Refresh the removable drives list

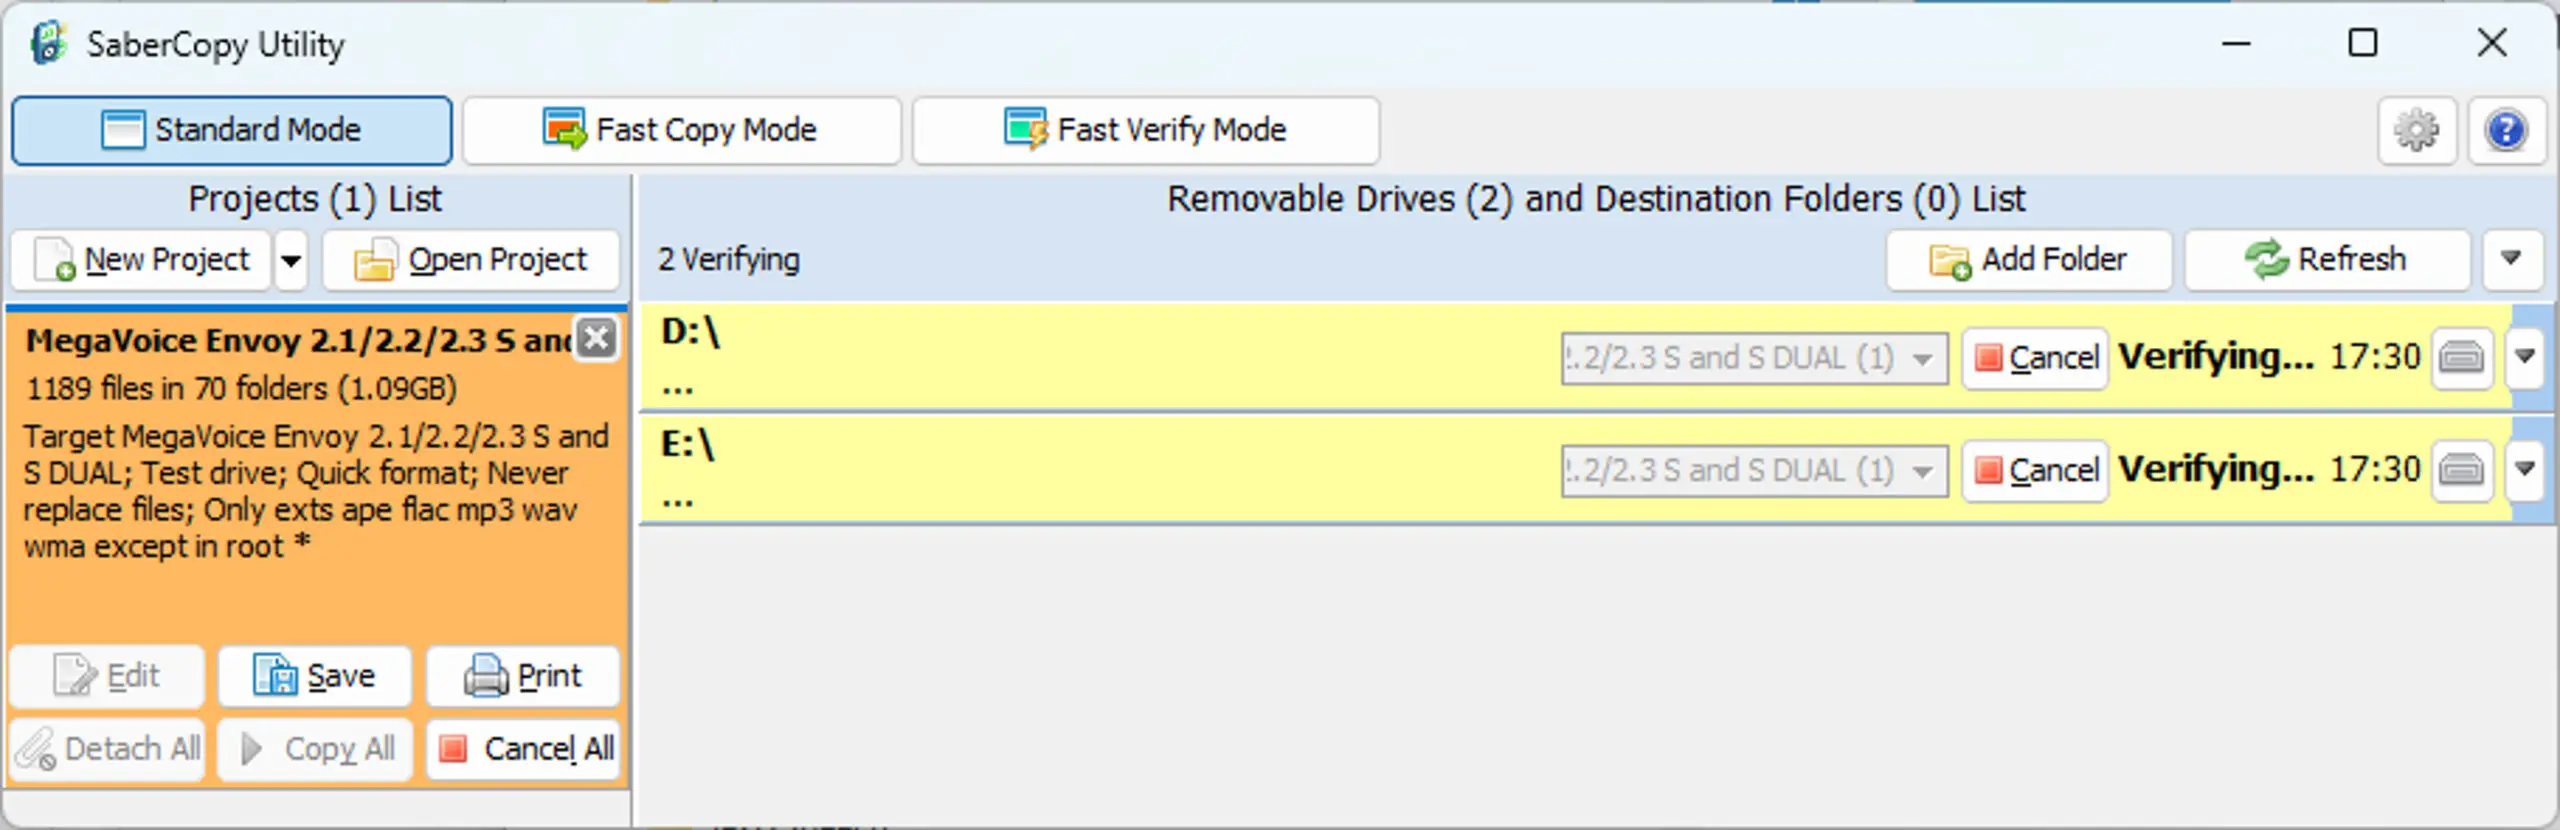[2327, 260]
